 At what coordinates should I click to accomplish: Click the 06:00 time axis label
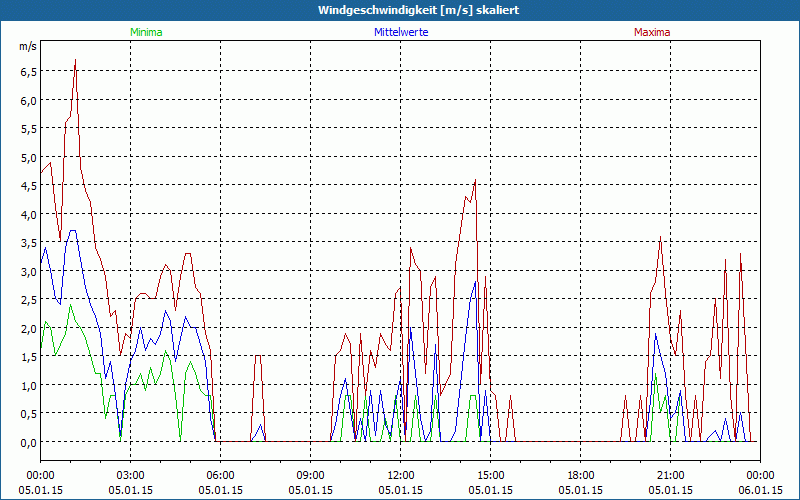pyautogui.click(x=220, y=476)
